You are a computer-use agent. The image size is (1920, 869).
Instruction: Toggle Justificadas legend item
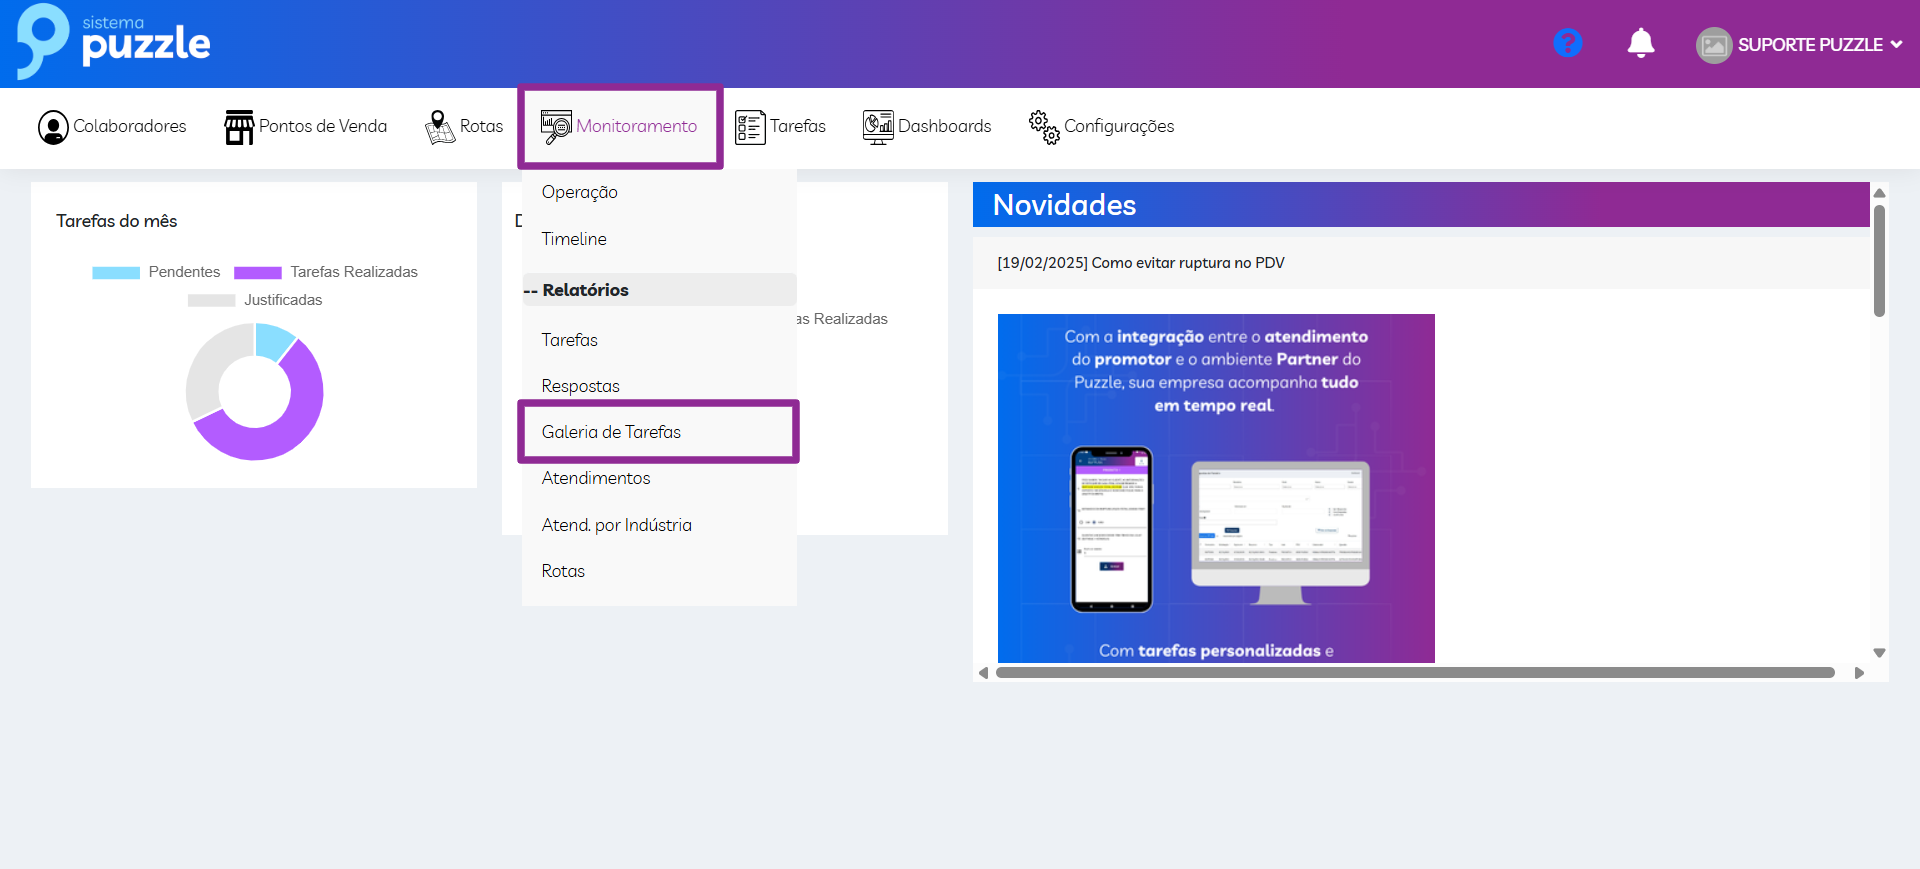(255, 300)
